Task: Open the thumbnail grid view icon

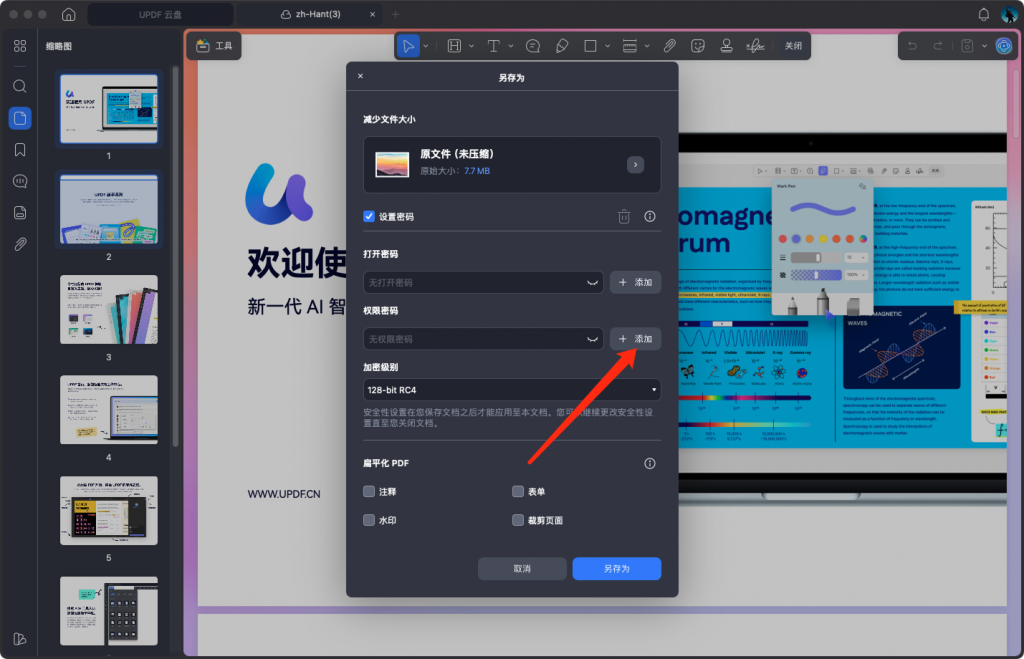Action: coord(20,46)
